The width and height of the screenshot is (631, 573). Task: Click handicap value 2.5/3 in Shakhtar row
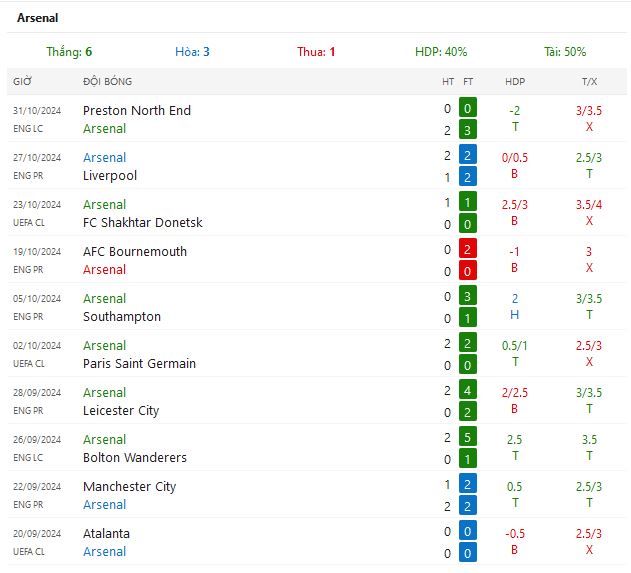pos(515,205)
